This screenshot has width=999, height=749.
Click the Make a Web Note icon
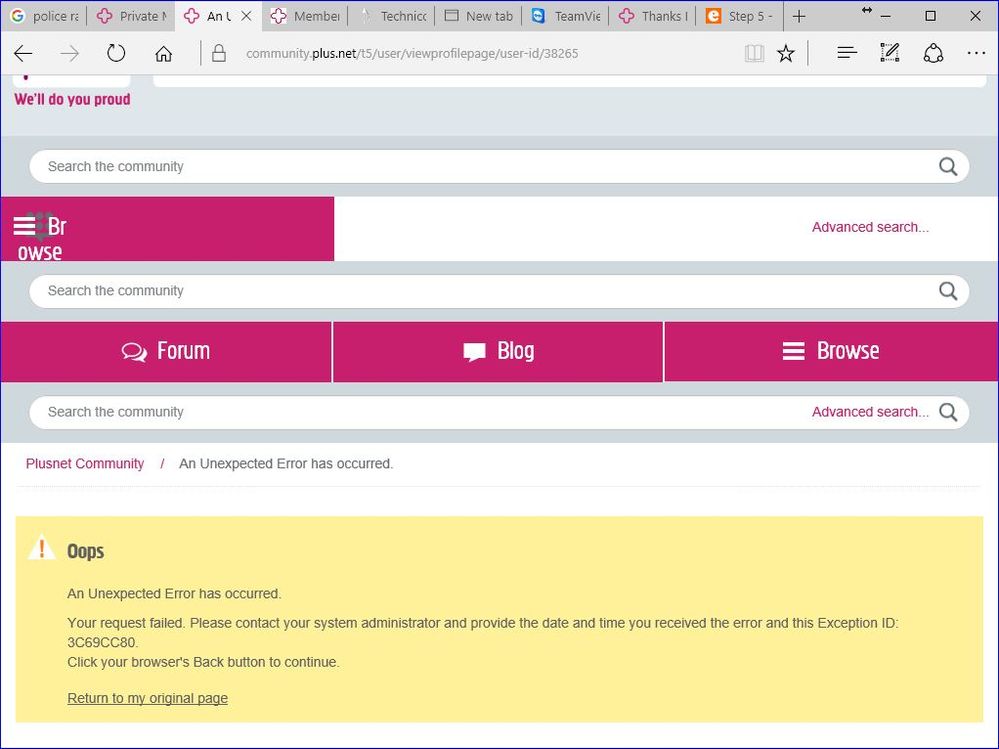click(x=889, y=54)
